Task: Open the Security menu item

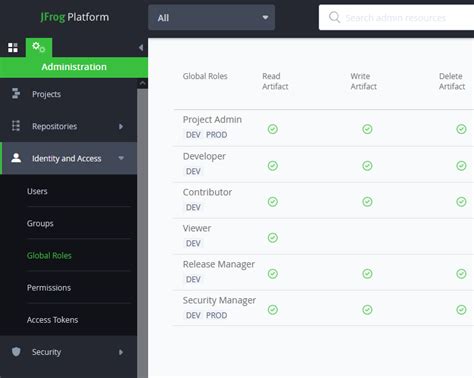Action: tap(68, 352)
